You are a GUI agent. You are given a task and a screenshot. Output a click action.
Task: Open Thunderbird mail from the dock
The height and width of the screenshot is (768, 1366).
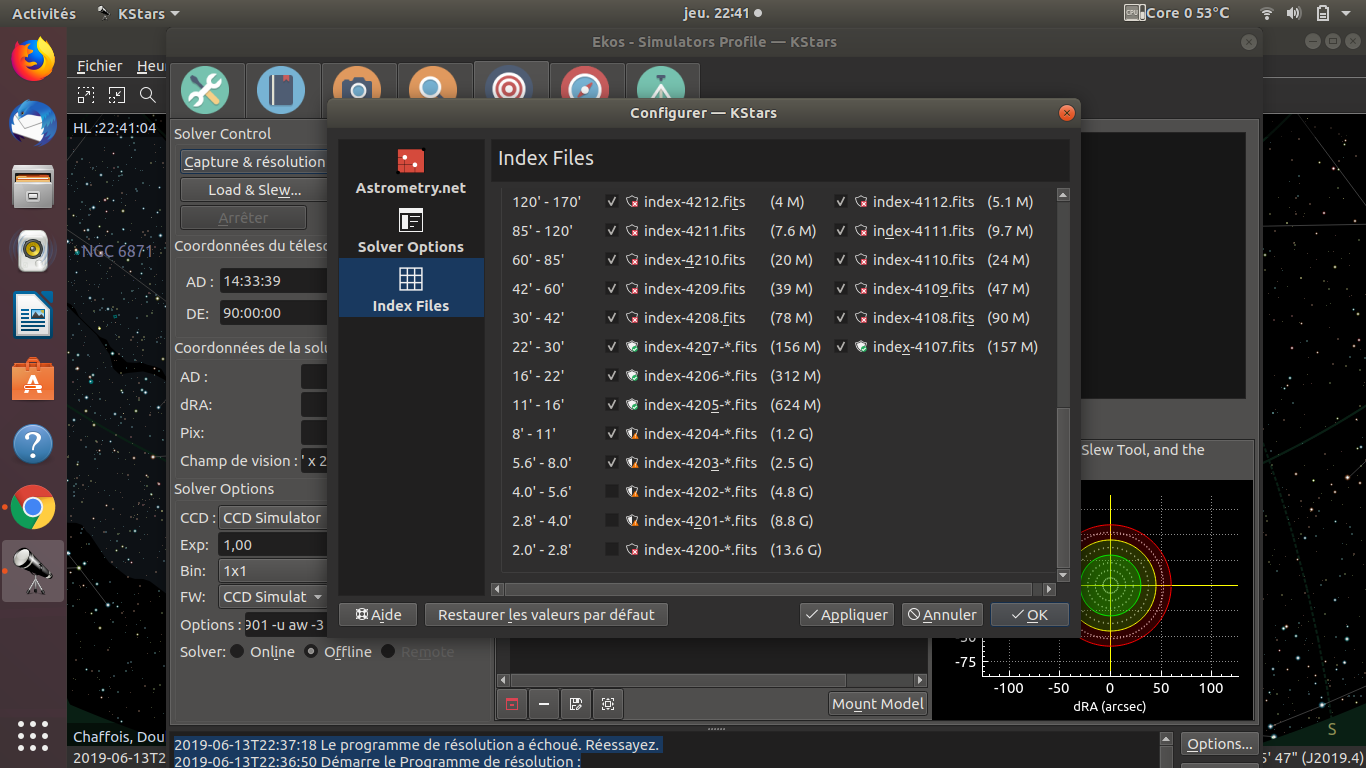coord(33,123)
